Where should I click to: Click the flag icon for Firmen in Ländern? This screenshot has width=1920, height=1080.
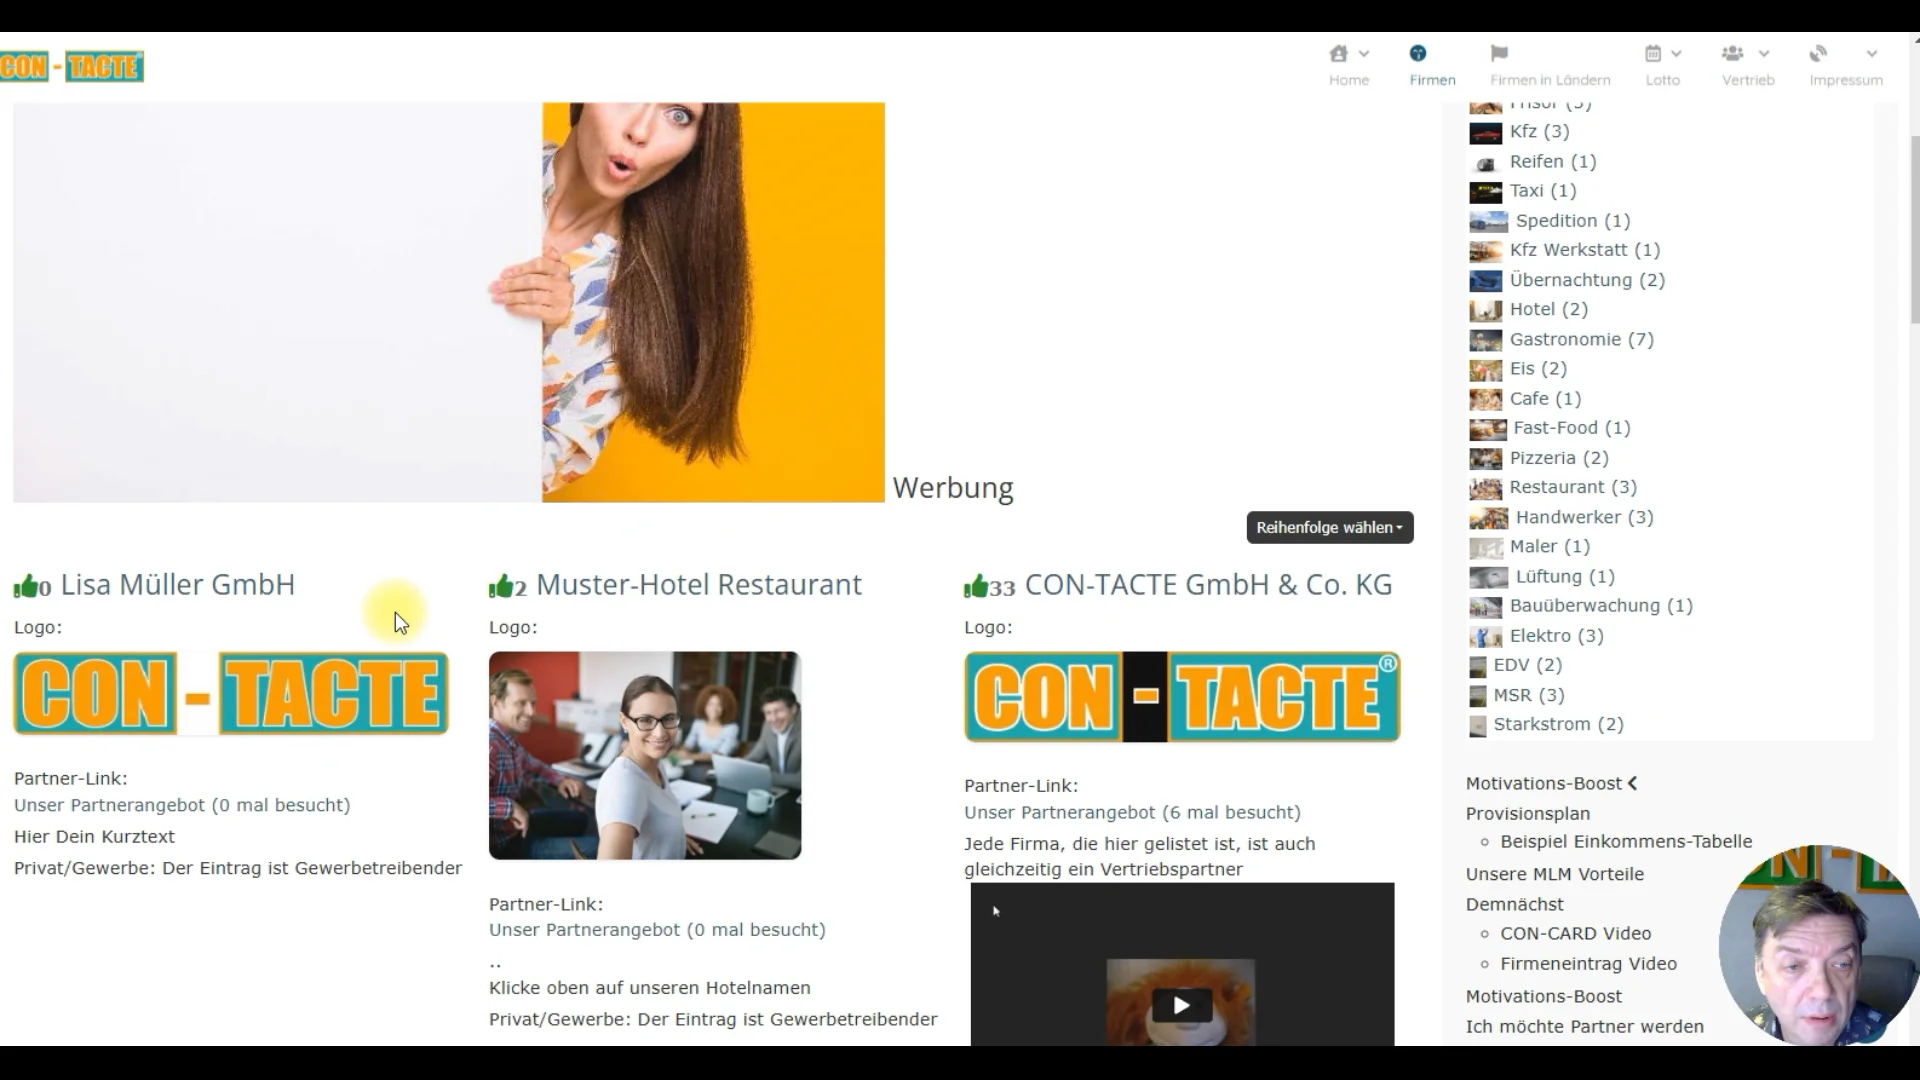pyautogui.click(x=1498, y=54)
